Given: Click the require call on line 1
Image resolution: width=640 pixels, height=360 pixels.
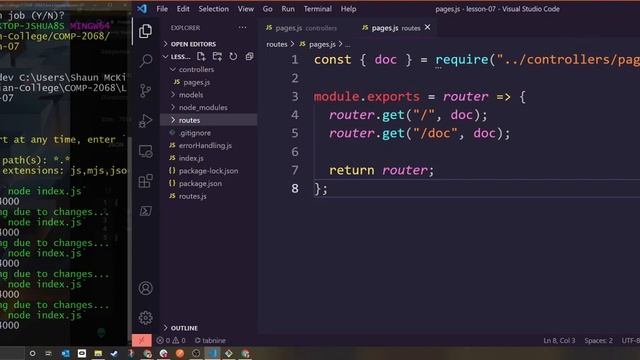Looking at the screenshot, I should (462, 60).
